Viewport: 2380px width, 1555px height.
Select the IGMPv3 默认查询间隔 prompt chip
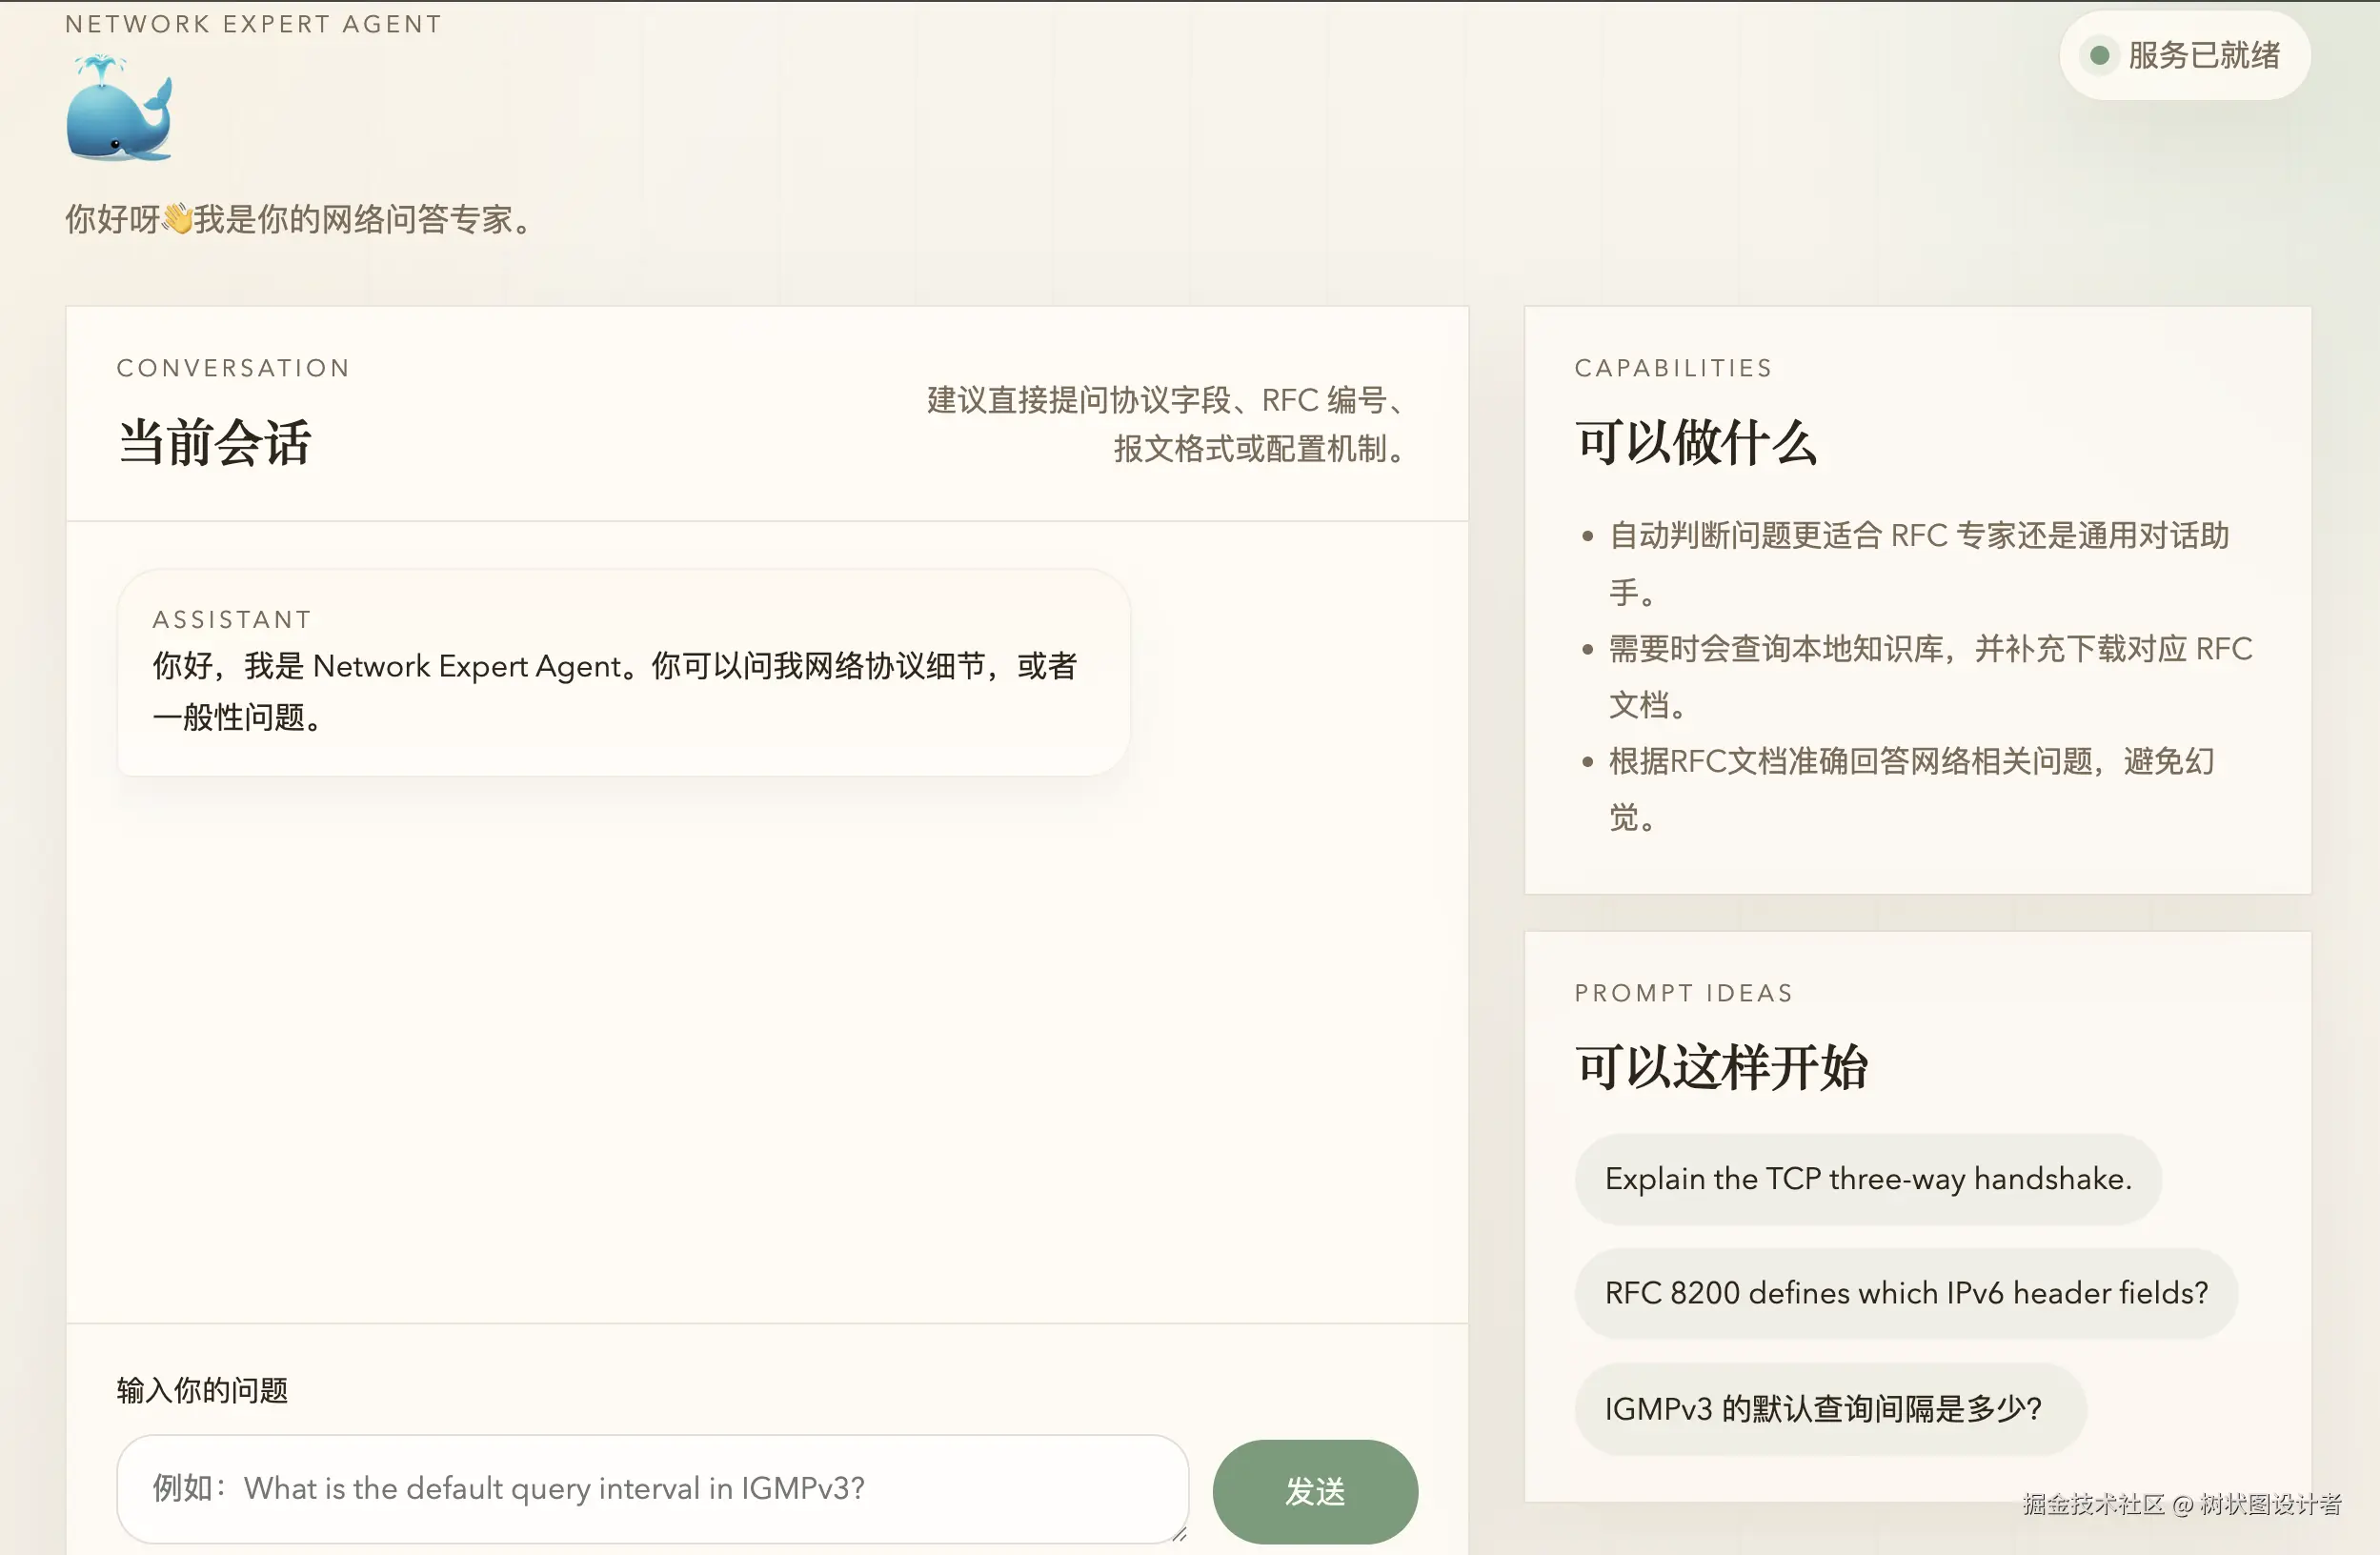[1829, 1408]
